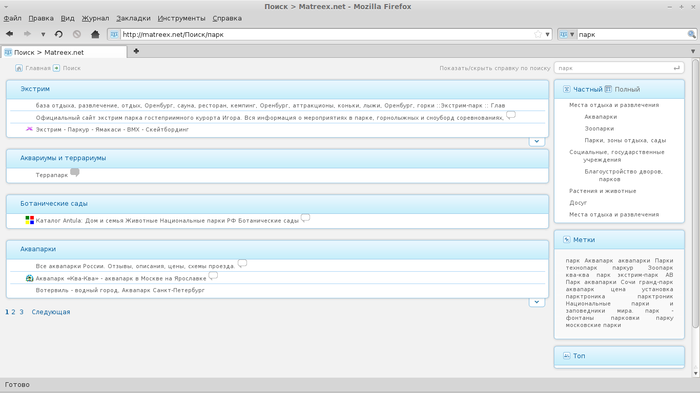Click the Метки panel icon

point(567,240)
